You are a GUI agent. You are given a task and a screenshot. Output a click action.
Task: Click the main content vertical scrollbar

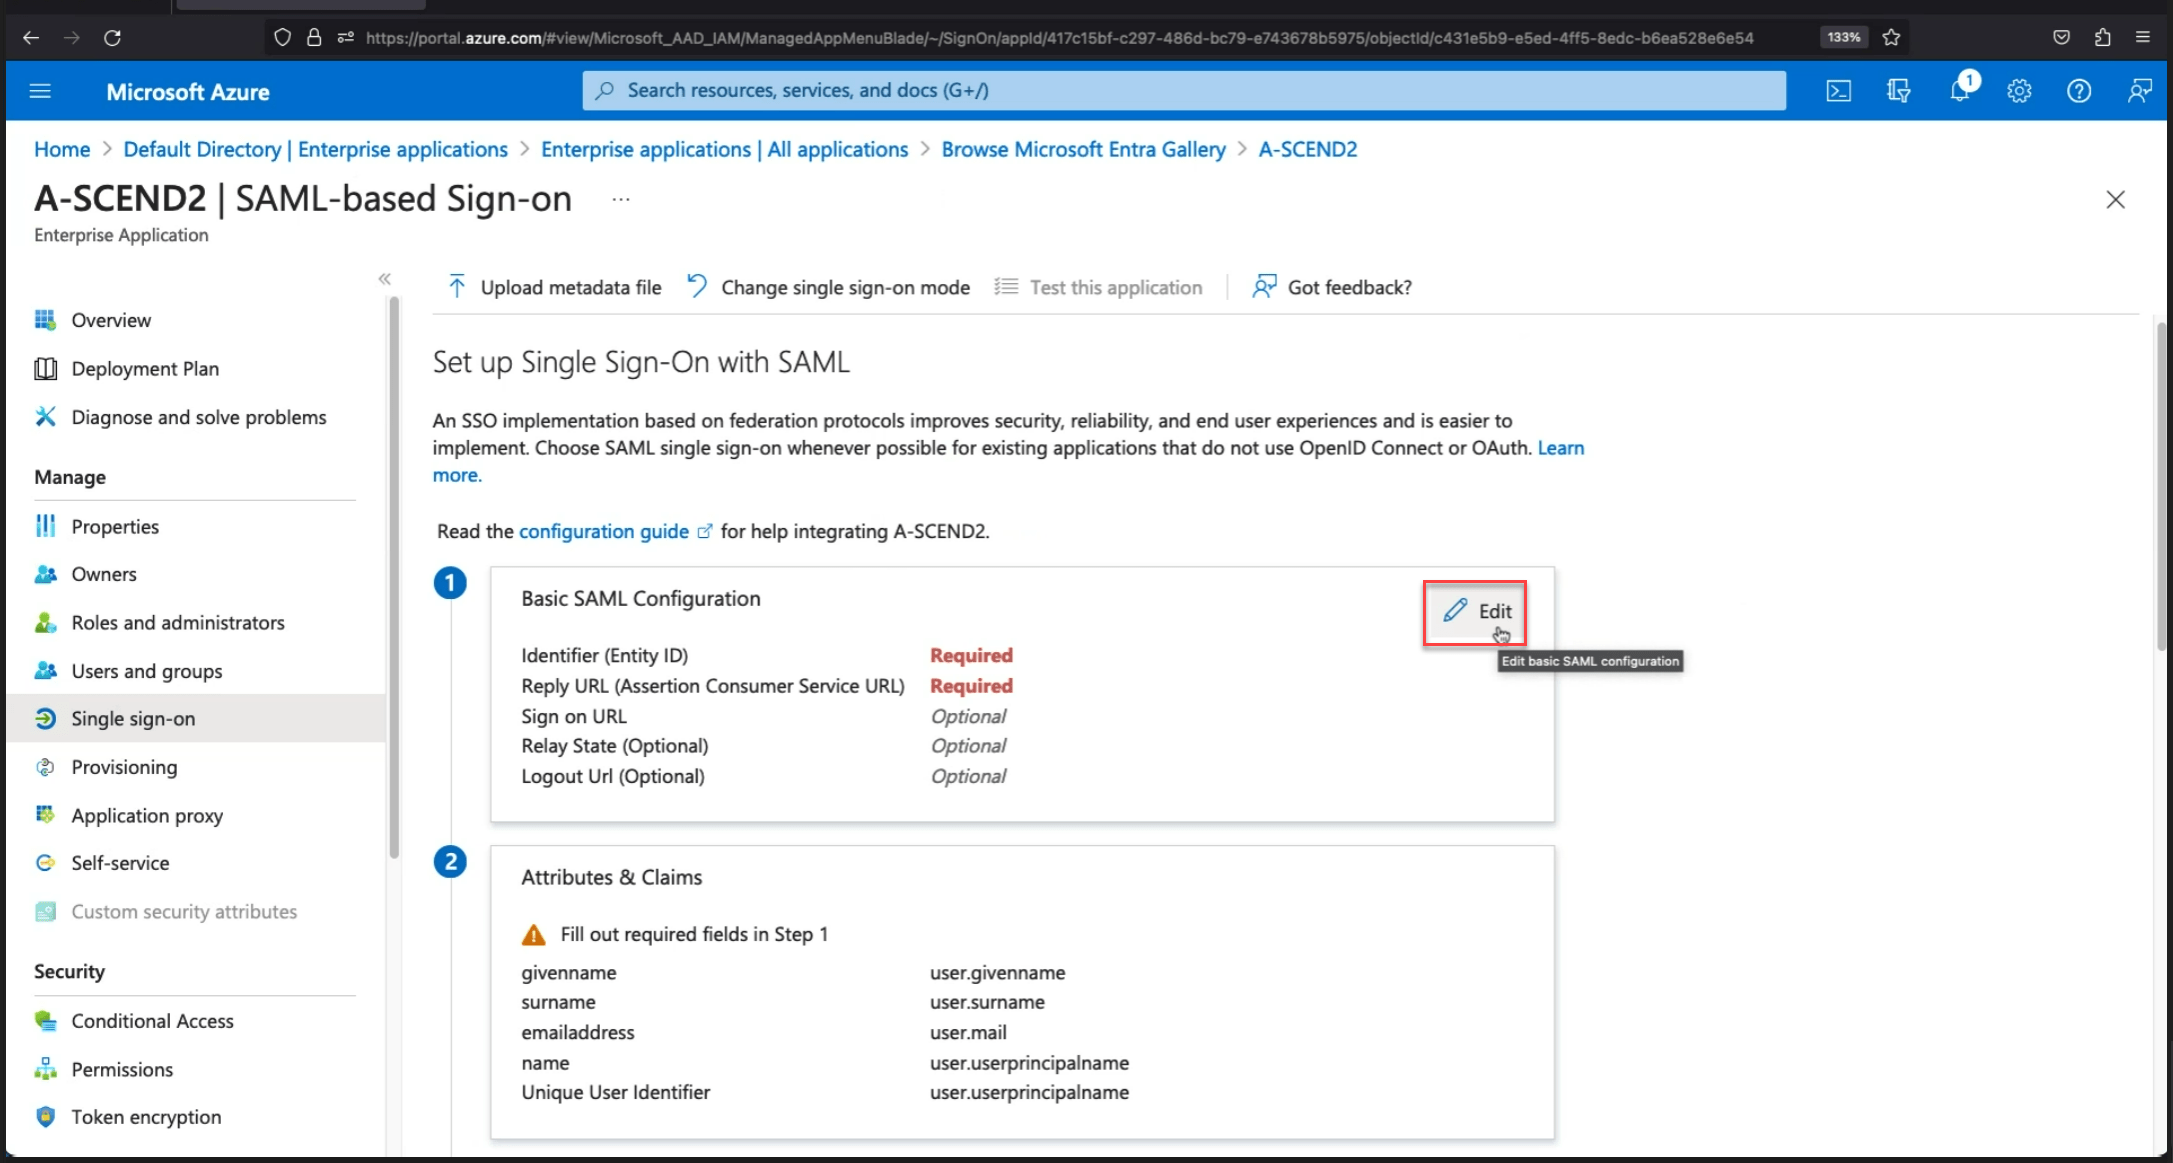pyautogui.click(x=2161, y=487)
